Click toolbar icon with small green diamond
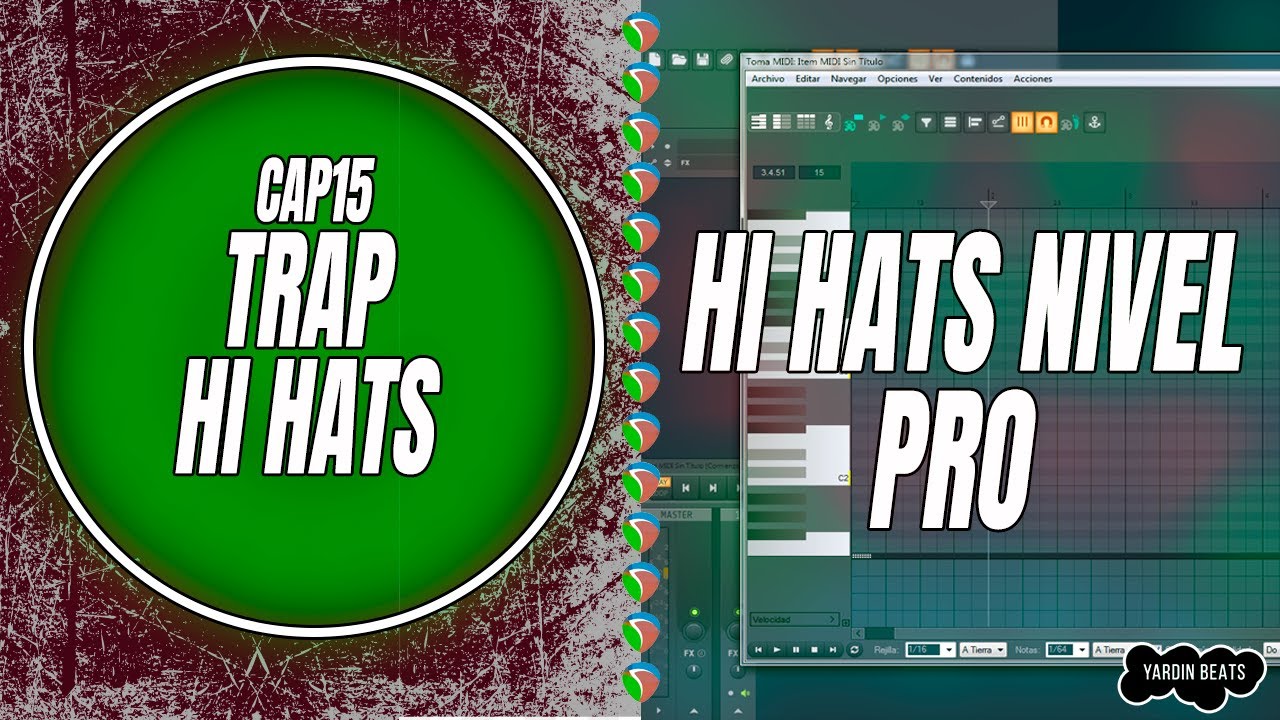 tap(900, 124)
